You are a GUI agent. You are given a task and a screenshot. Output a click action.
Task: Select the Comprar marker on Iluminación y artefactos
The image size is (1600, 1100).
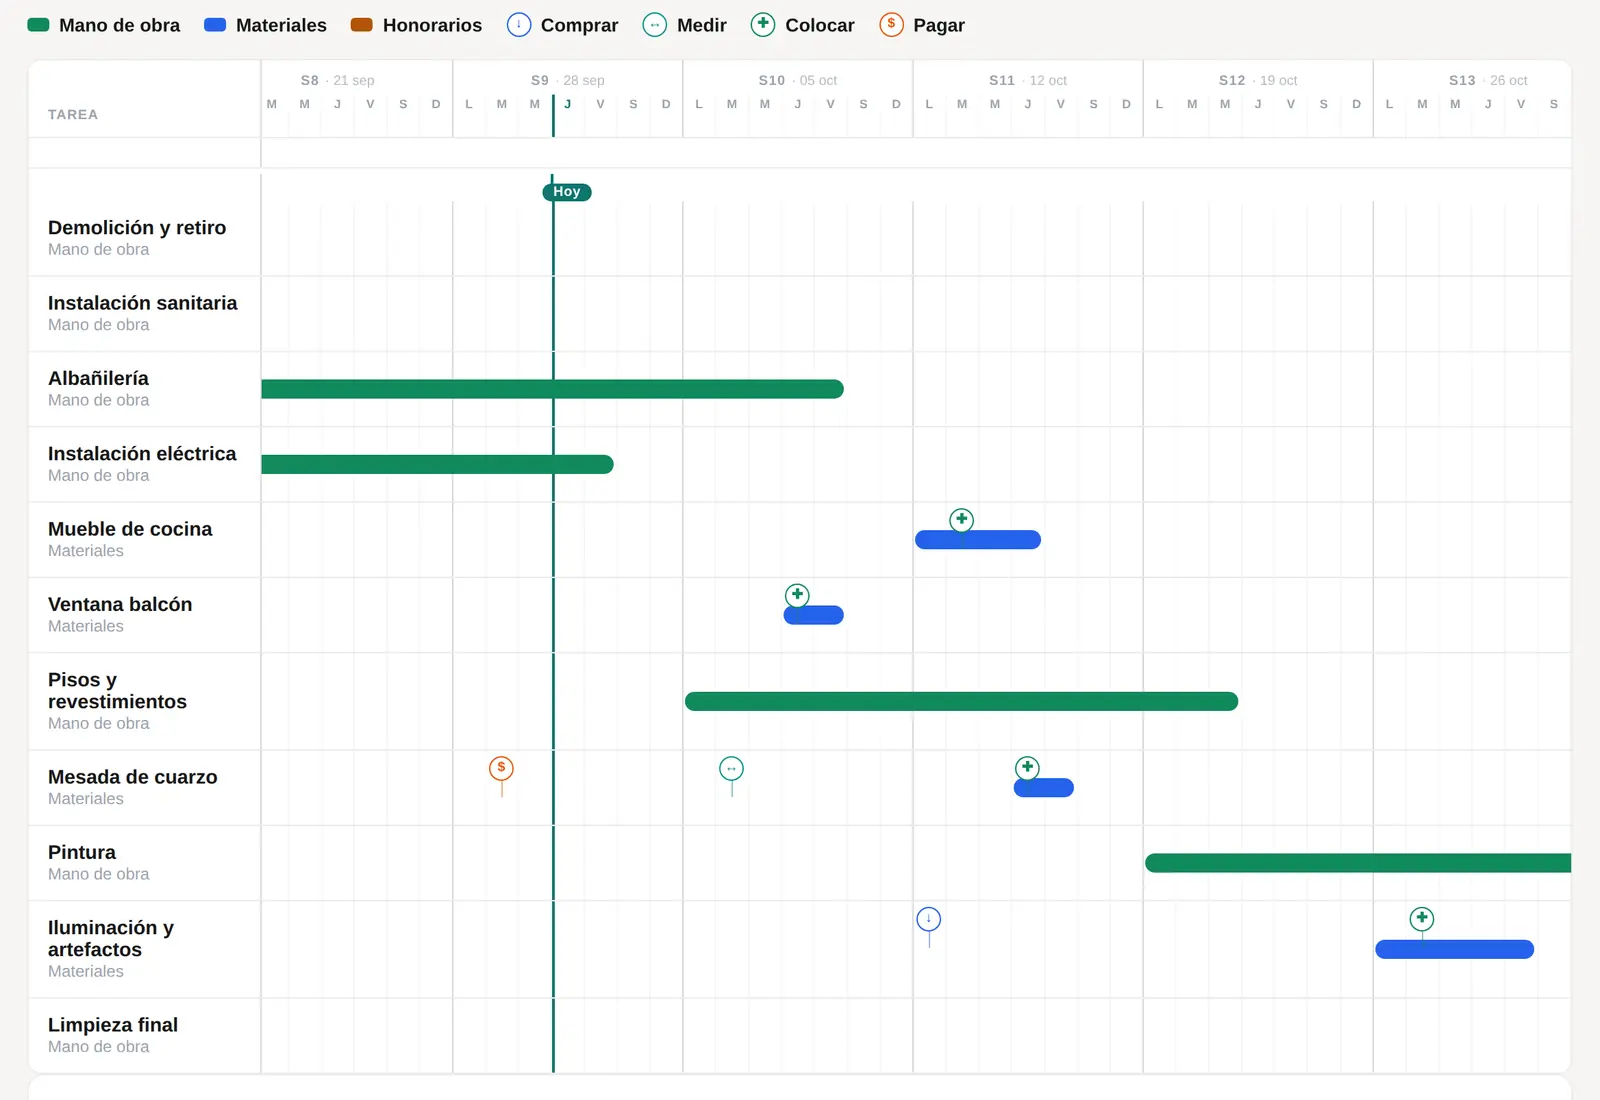tap(929, 919)
